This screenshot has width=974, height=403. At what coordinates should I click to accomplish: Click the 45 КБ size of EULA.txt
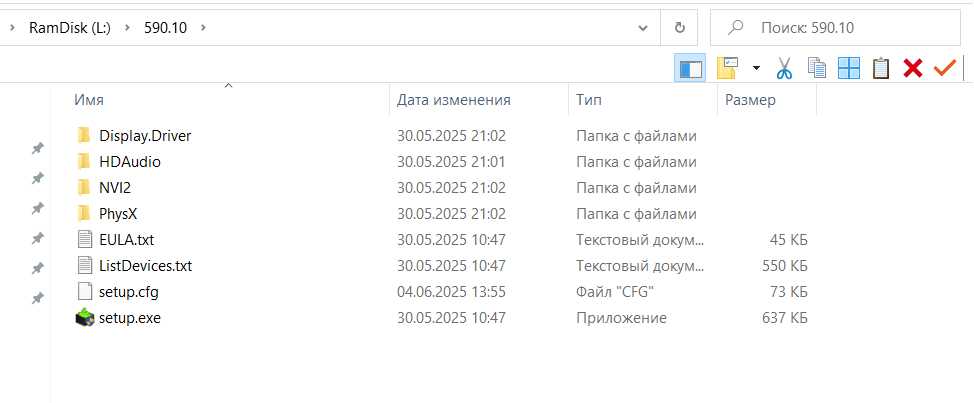(x=790, y=240)
